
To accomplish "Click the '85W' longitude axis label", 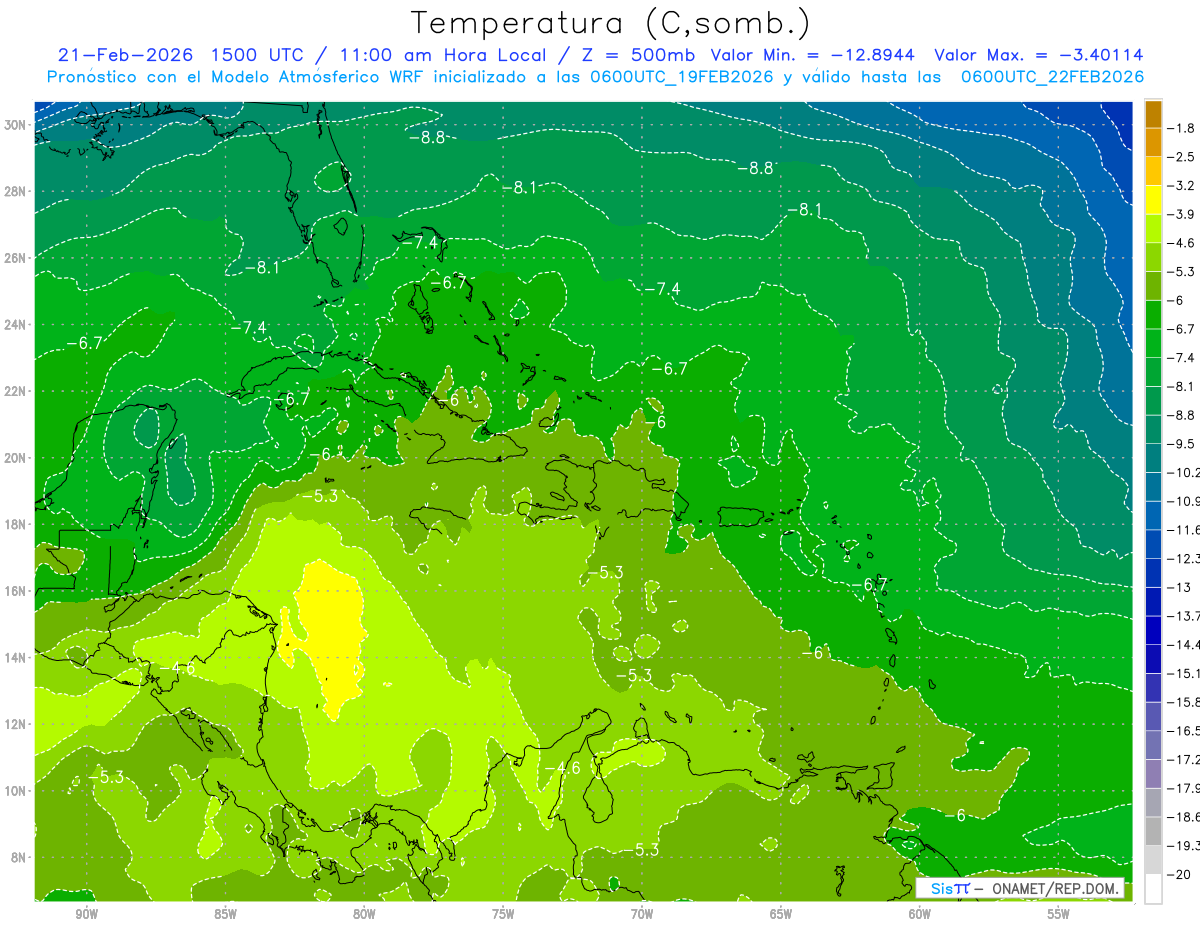I will (x=225, y=914).
